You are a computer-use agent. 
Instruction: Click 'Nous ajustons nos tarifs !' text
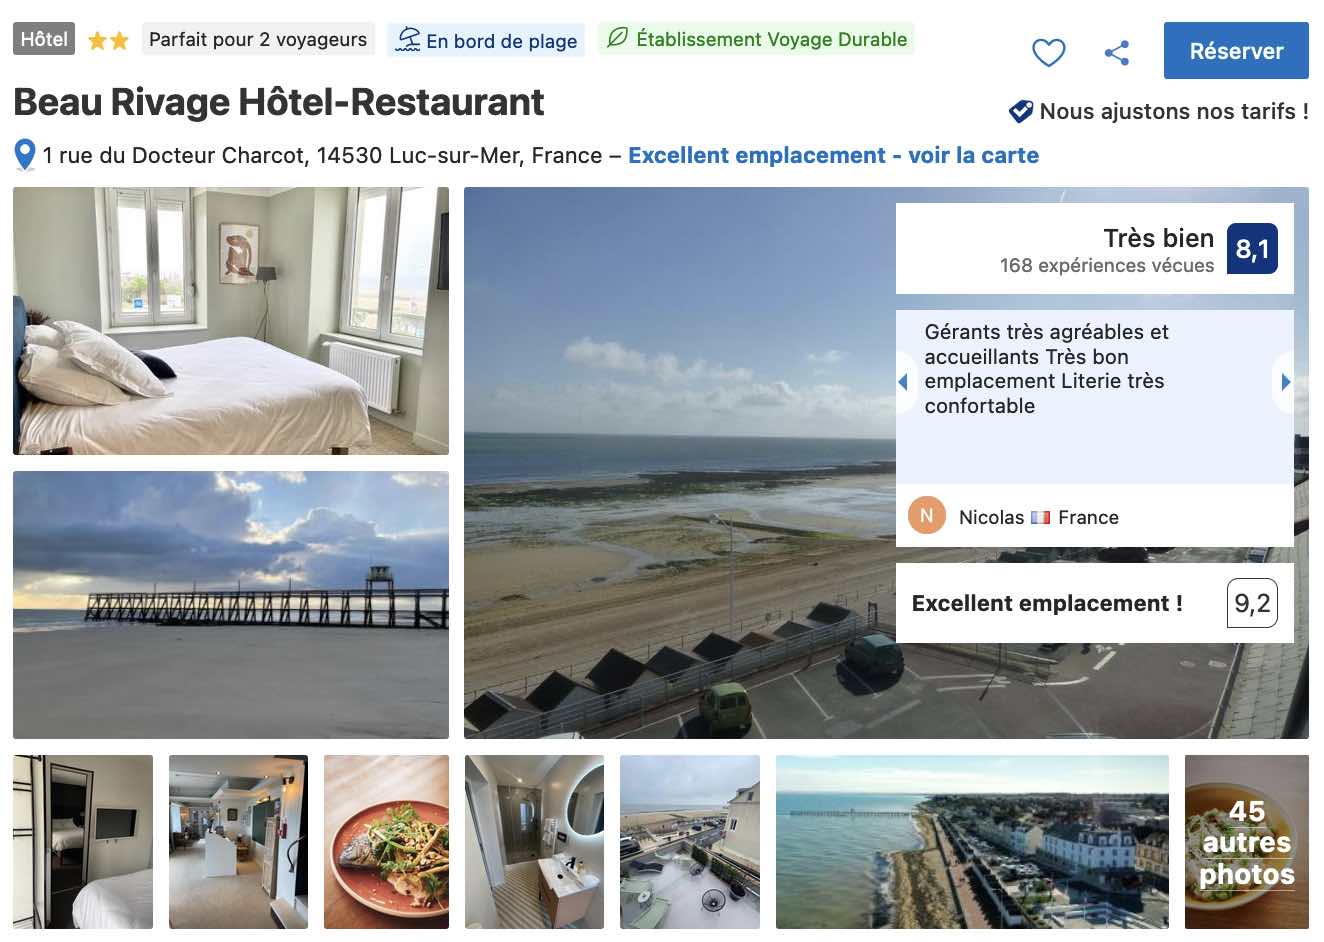[x=1174, y=111]
